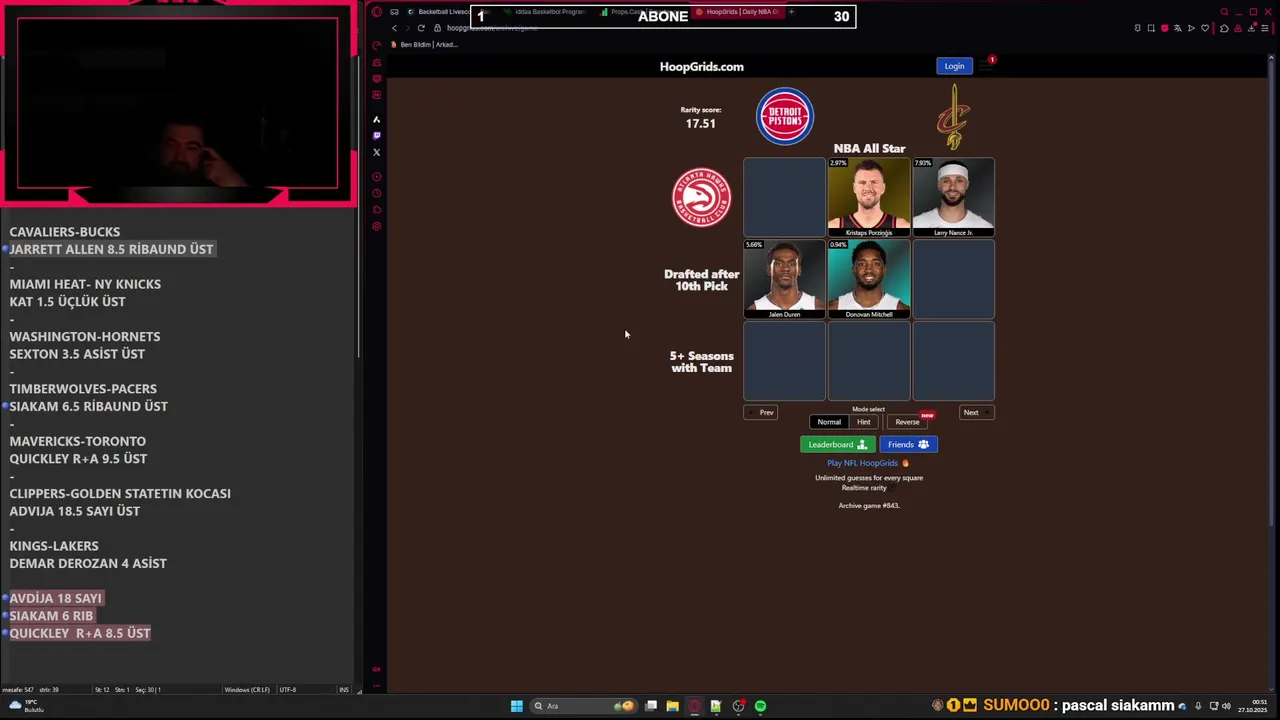Select the empty 5+ Seasons–All Star square
Image resolution: width=1280 pixels, height=720 pixels.
869,361
